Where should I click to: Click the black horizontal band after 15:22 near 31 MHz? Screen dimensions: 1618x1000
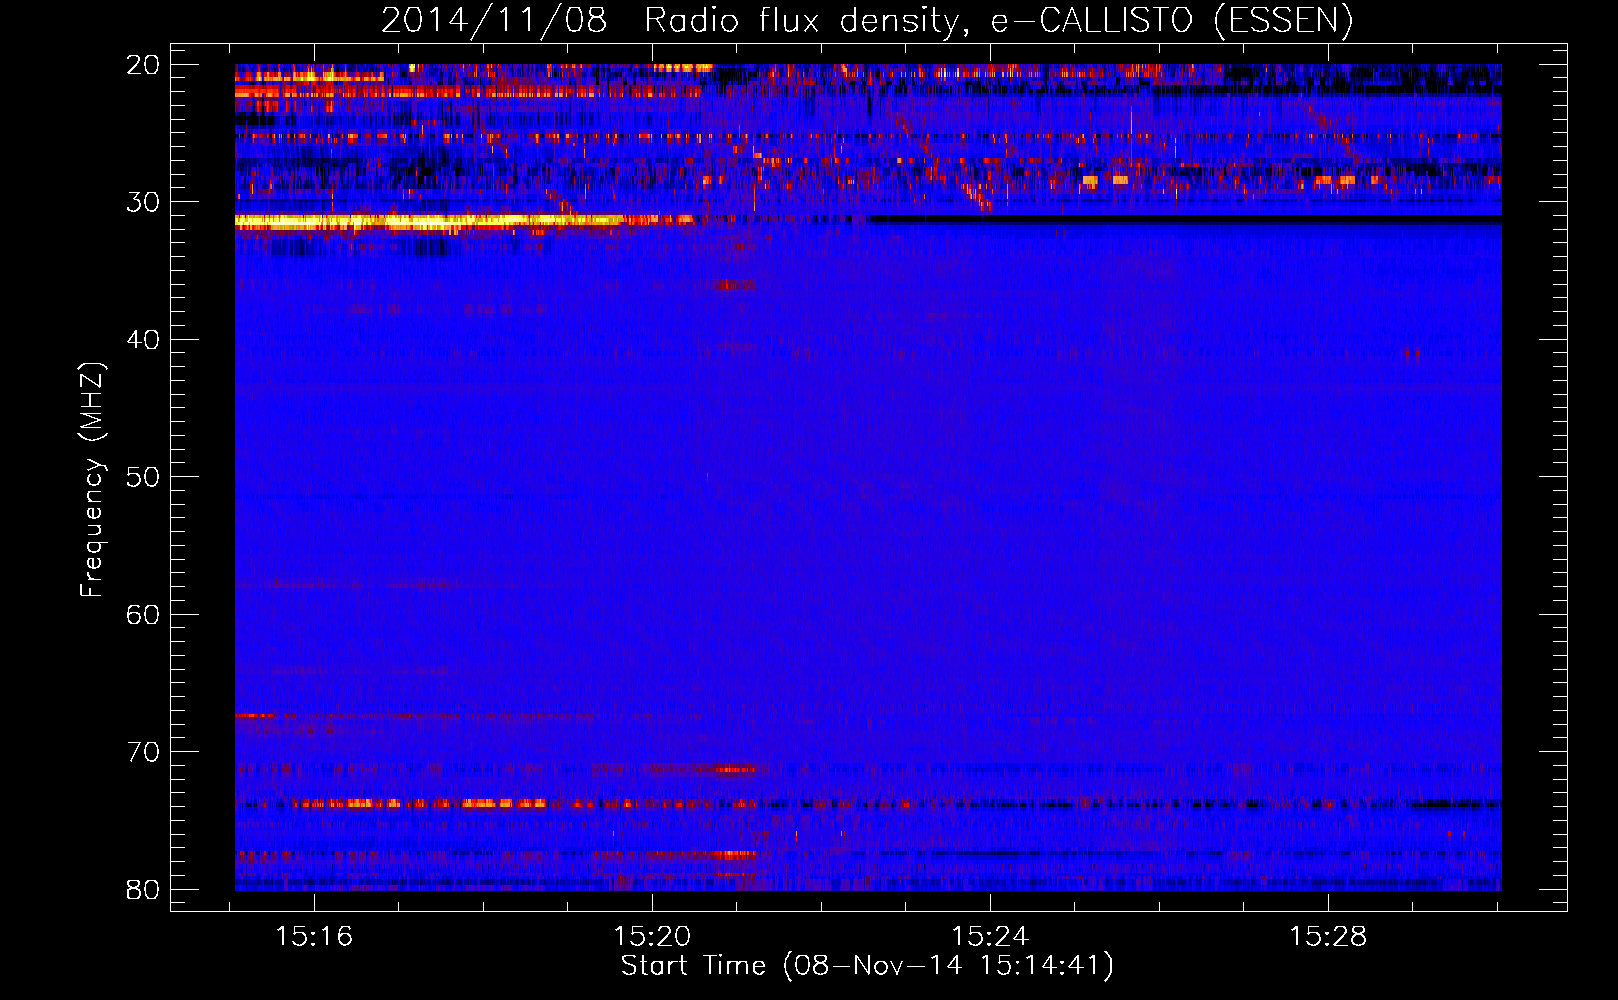pyautogui.click(x=1185, y=219)
